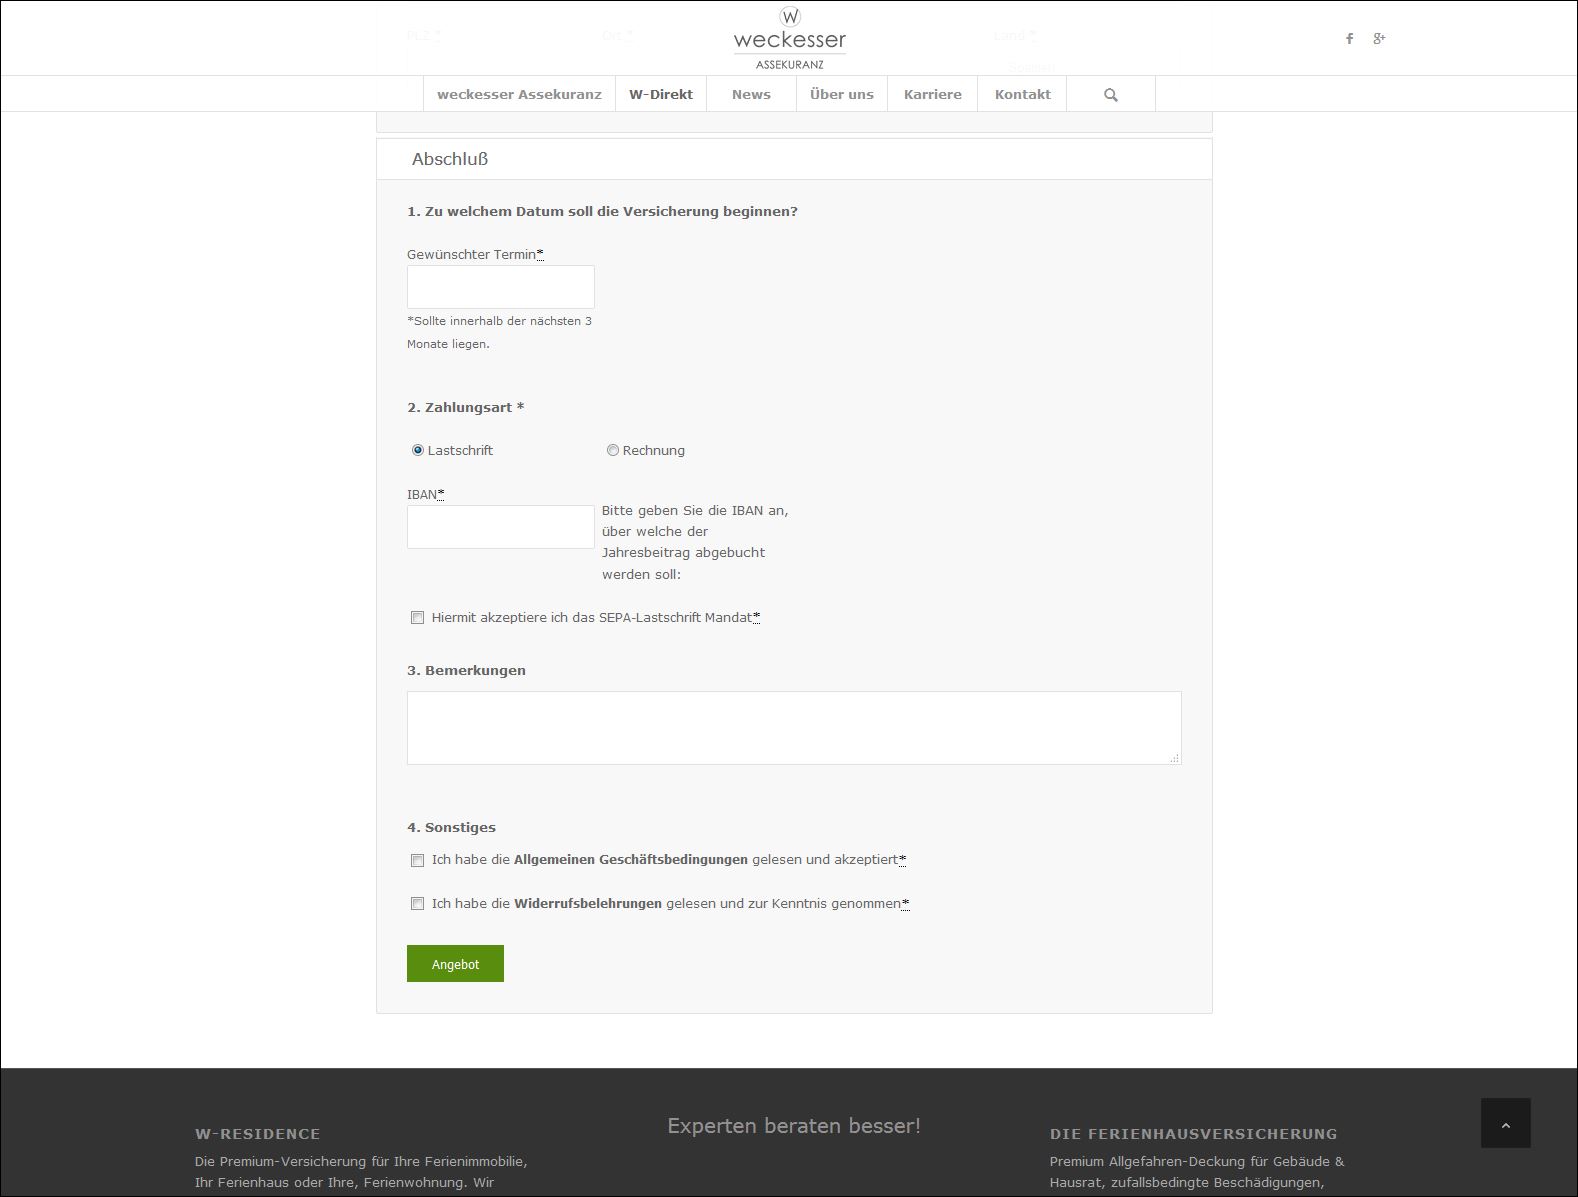Select the Rechnung payment option

click(x=613, y=451)
